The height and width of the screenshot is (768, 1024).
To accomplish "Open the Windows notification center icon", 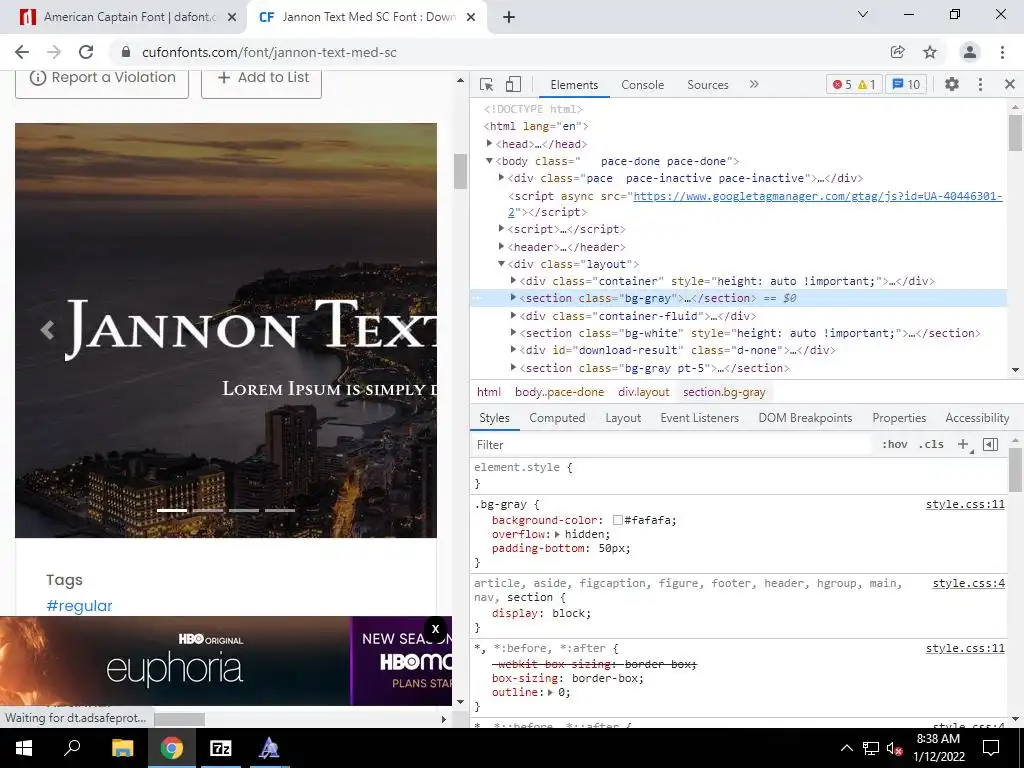I will click(x=991, y=748).
